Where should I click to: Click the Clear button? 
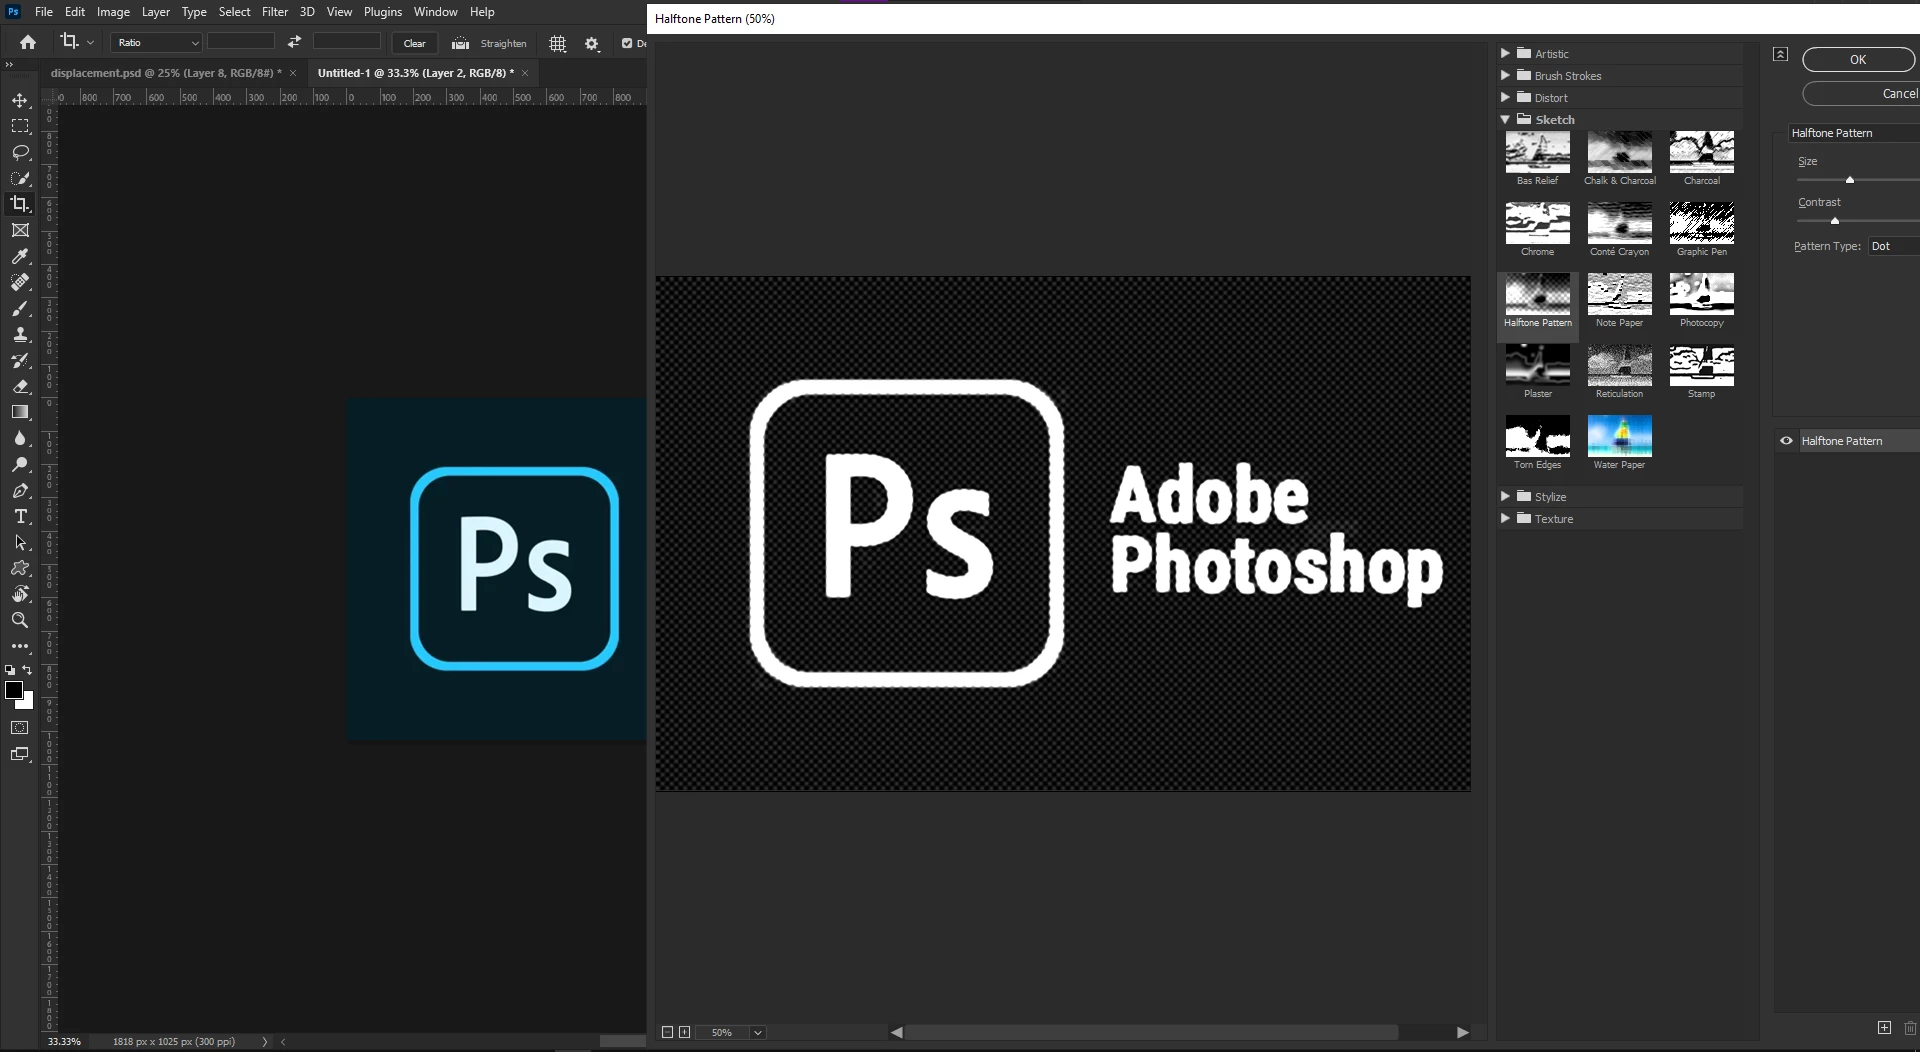coord(414,43)
